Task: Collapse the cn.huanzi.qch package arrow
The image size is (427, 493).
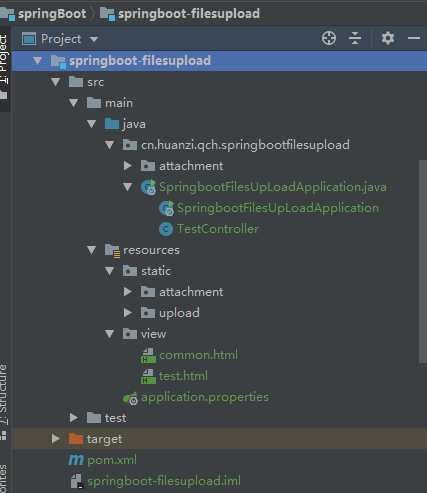Action: pos(110,145)
